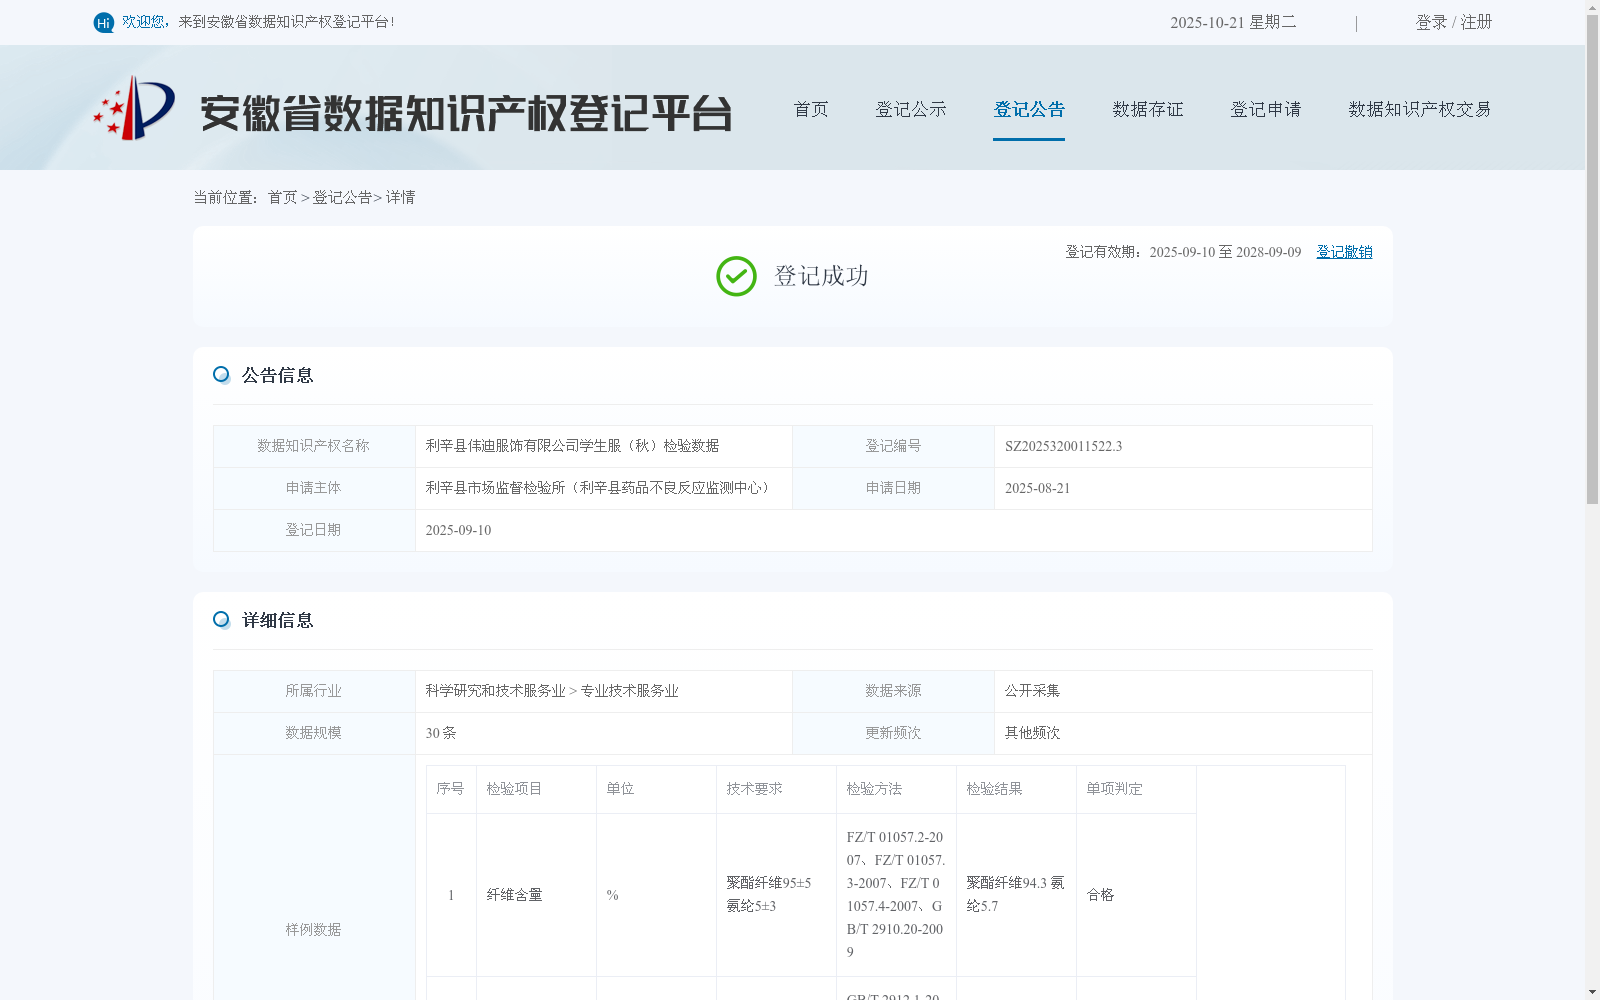Viewport: 1600px width, 1000px height.
Task: Select the 登记公告 navigation tab
Action: pyautogui.click(x=1029, y=109)
